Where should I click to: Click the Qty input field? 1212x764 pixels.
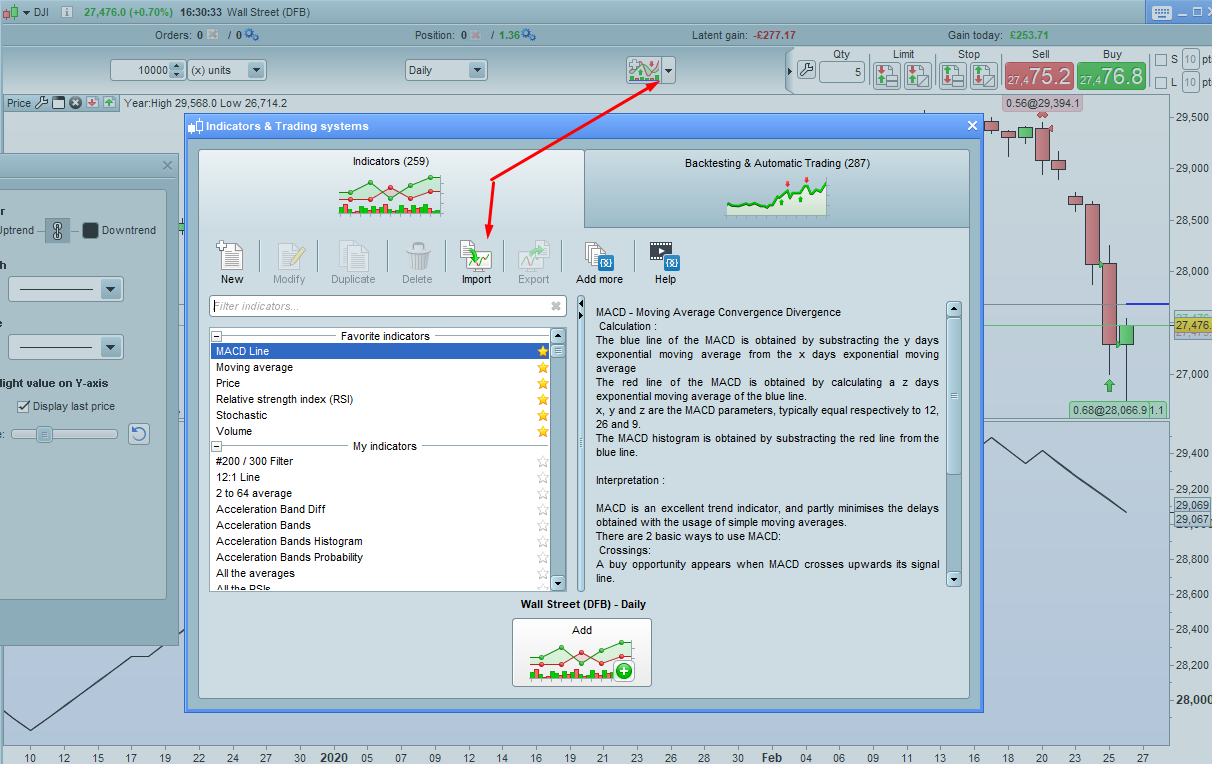[843, 72]
